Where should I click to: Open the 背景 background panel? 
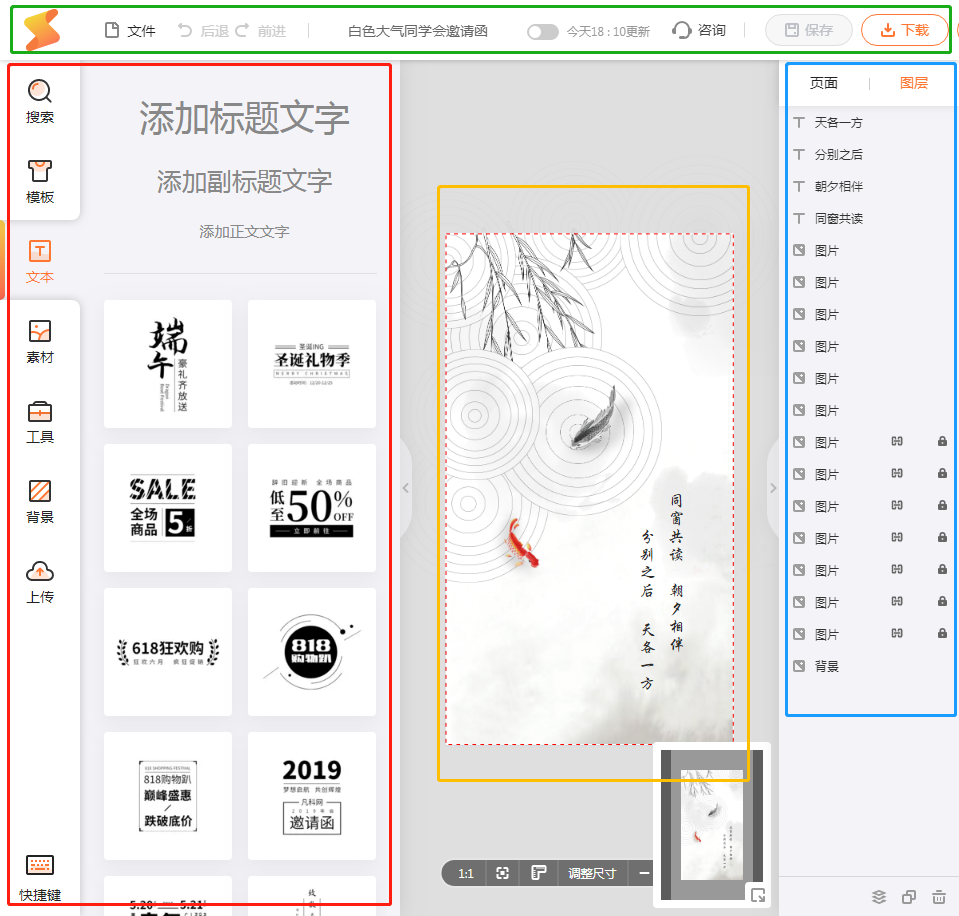click(40, 502)
